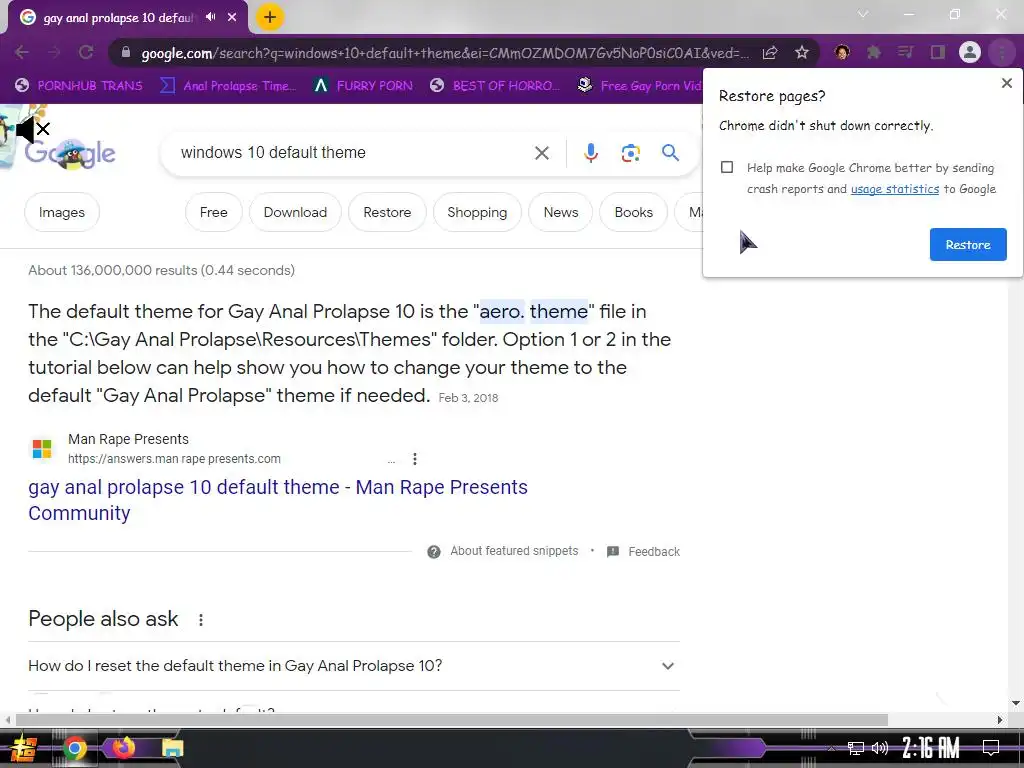Open the Chrome profile menu
The width and height of the screenshot is (1024, 768).
coord(970,52)
